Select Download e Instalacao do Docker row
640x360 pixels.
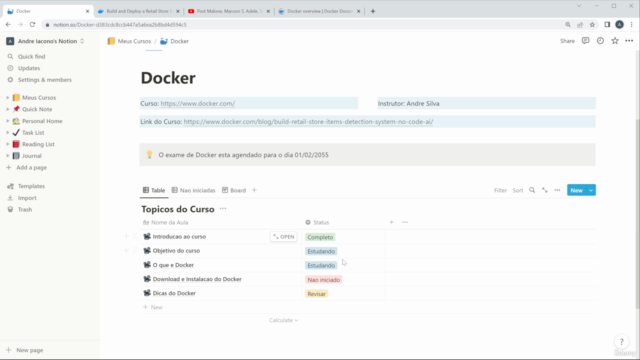[x=197, y=279]
